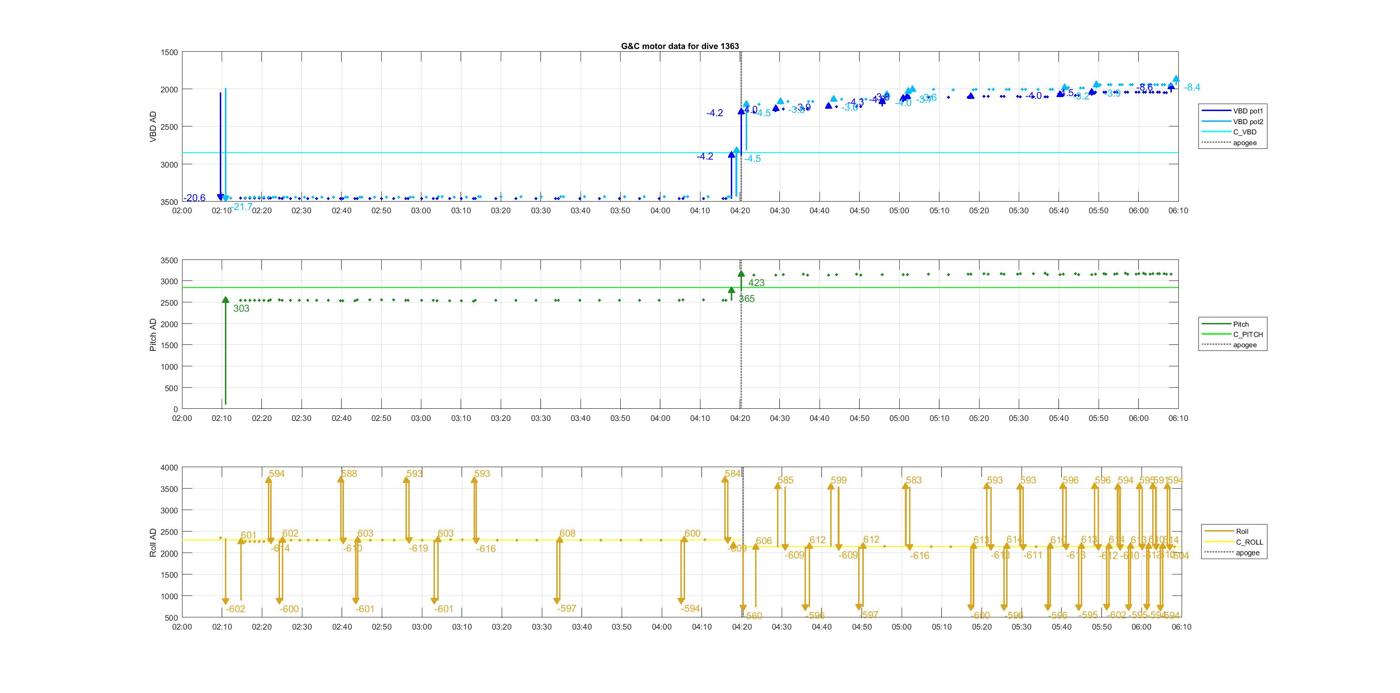Click the '-21.7' VBD data label
1400x693 pixels.
pyautogui.click(x=241, y=206)
